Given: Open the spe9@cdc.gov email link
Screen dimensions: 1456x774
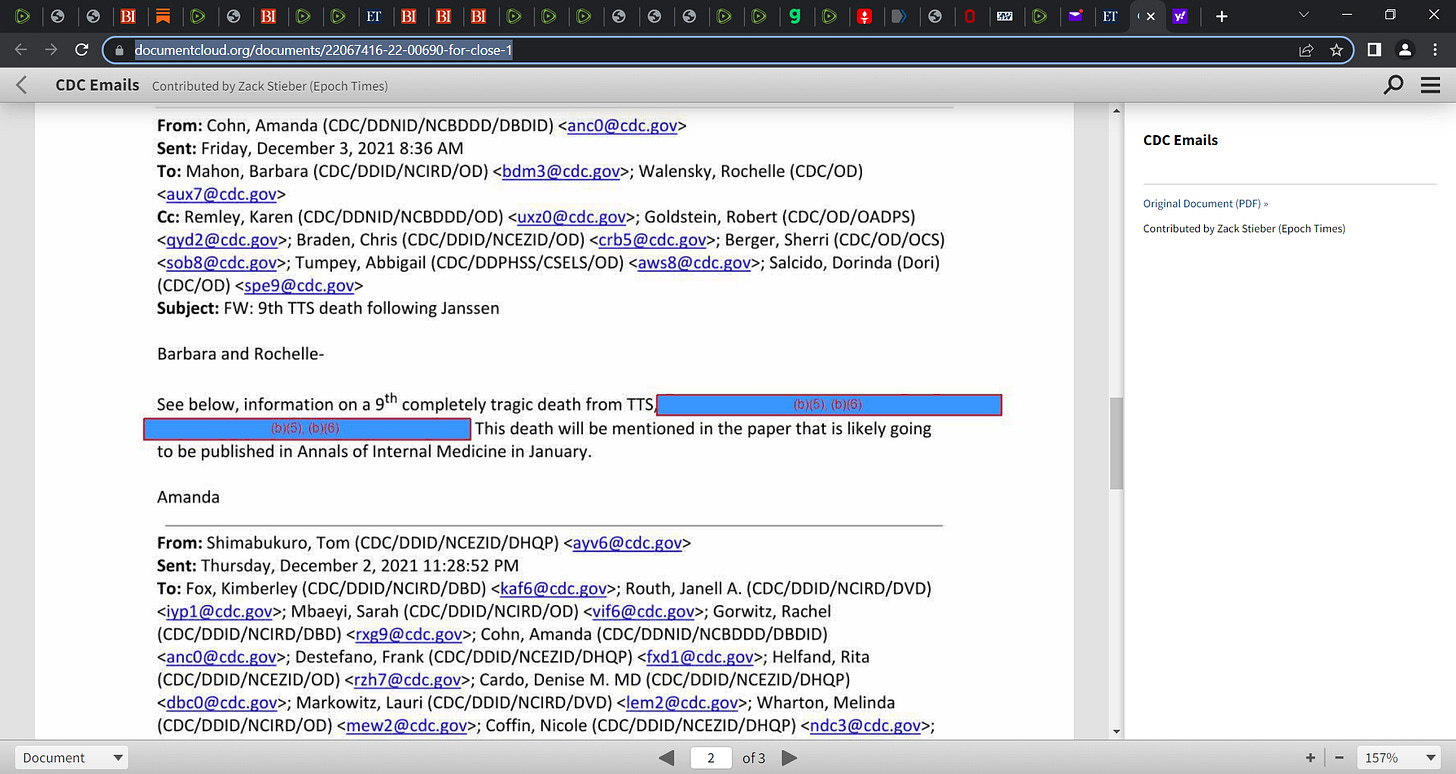Looking at the screenshot, I should click(299, 286).
